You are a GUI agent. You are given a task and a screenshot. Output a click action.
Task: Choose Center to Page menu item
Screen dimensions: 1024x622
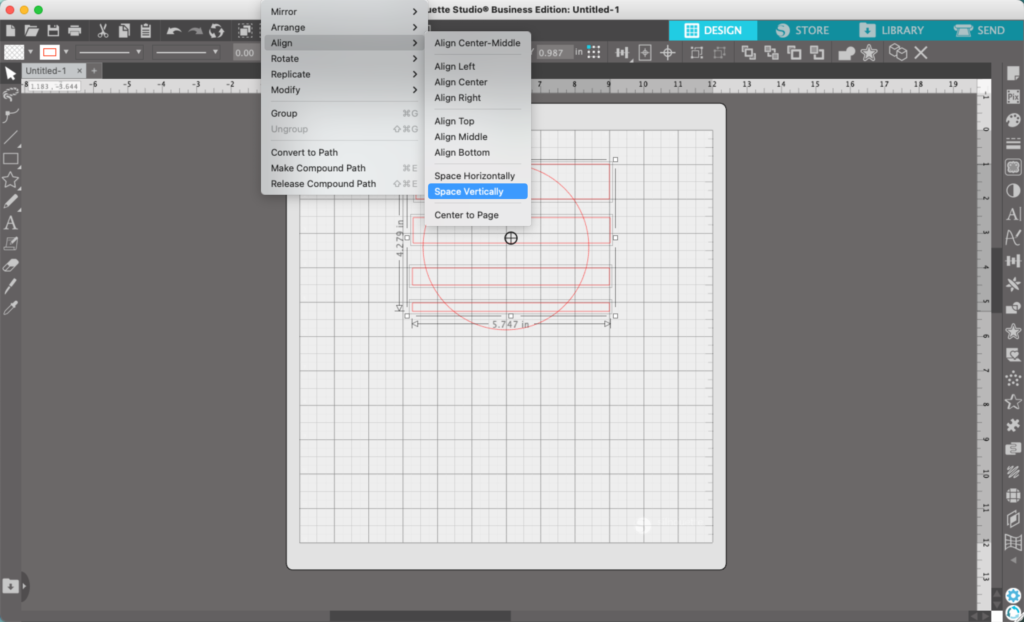pos(477,215)
